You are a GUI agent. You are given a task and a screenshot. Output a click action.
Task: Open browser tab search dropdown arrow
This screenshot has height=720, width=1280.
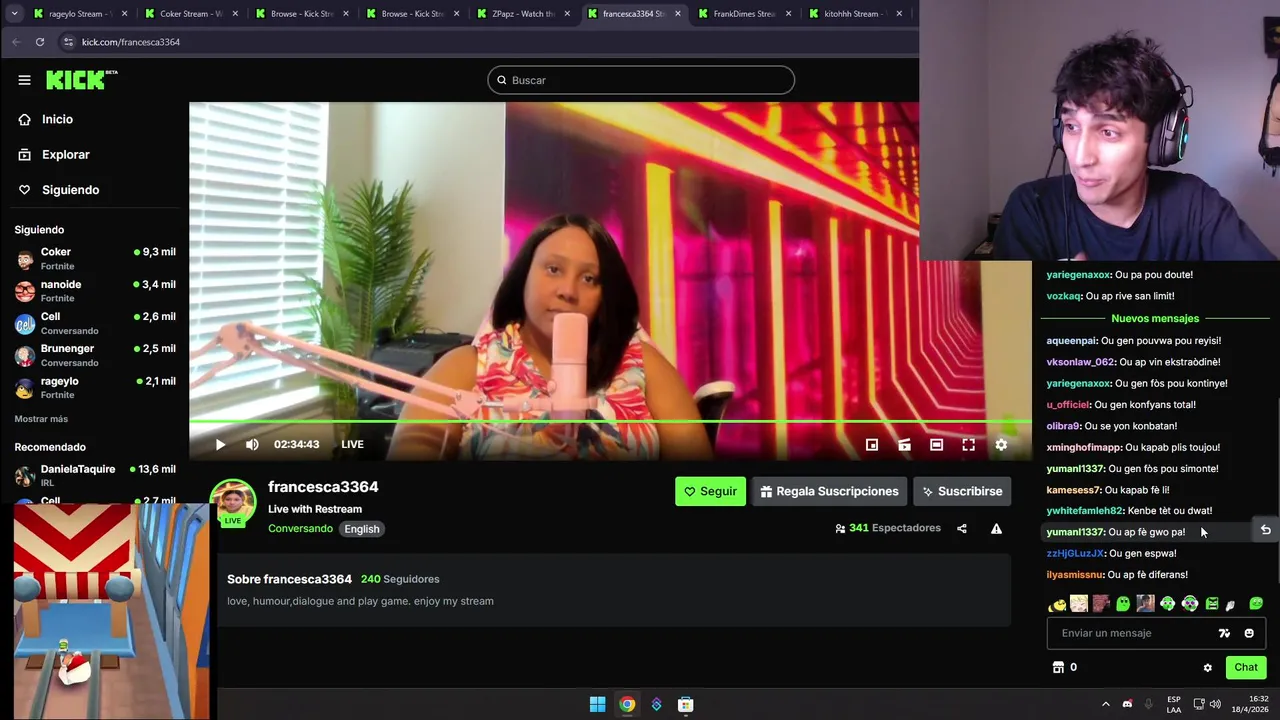[x=14, y=14]
